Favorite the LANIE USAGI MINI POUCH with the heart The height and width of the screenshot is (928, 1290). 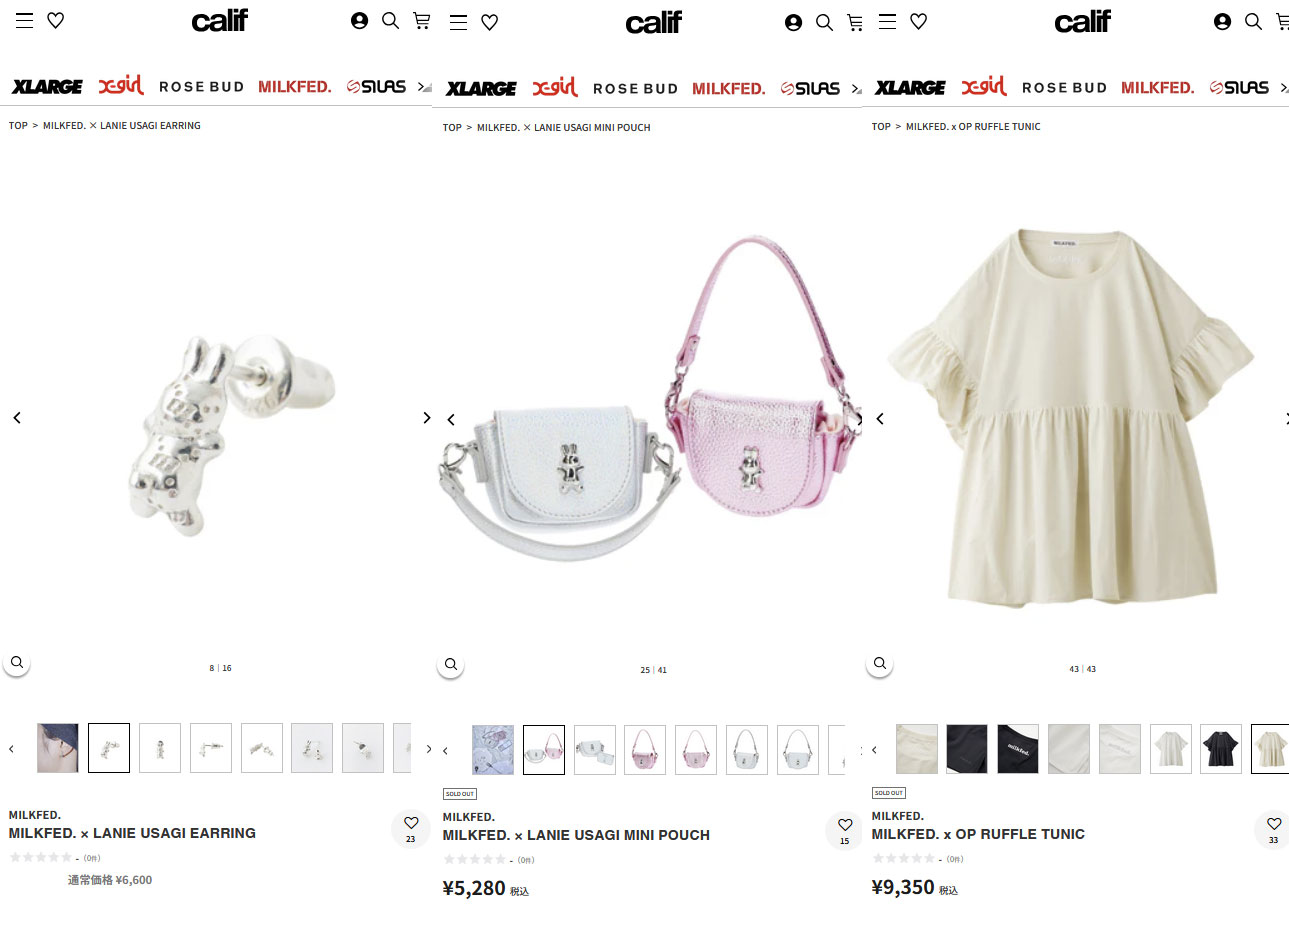coord(845,830)
